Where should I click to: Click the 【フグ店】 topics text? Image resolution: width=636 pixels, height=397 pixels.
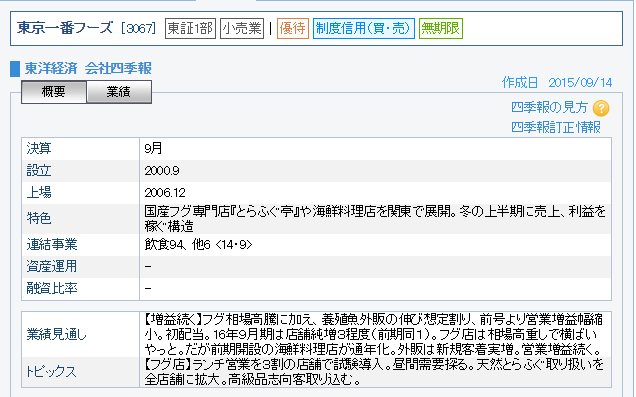[x=374, y=372]
